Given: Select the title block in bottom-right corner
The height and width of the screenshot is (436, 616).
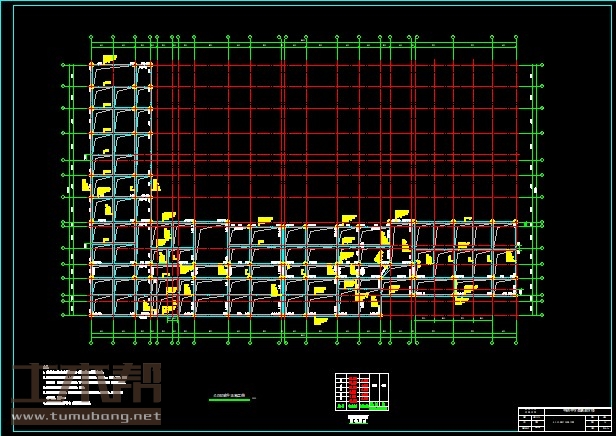Looking at the screenshot, I should 564,416.
